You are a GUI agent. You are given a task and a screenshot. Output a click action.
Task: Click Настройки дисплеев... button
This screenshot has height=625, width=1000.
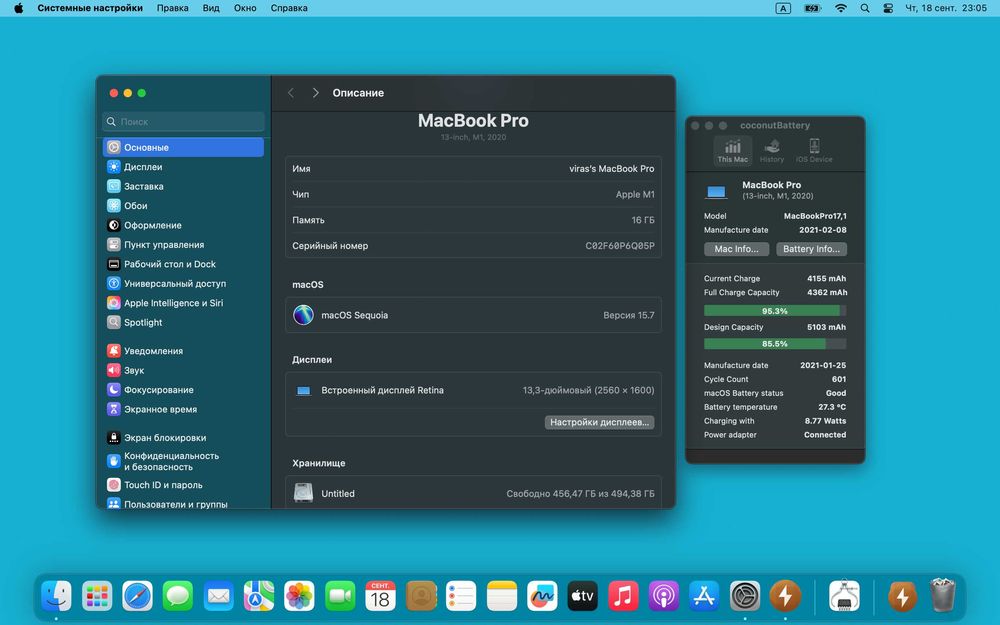(599, 422)
